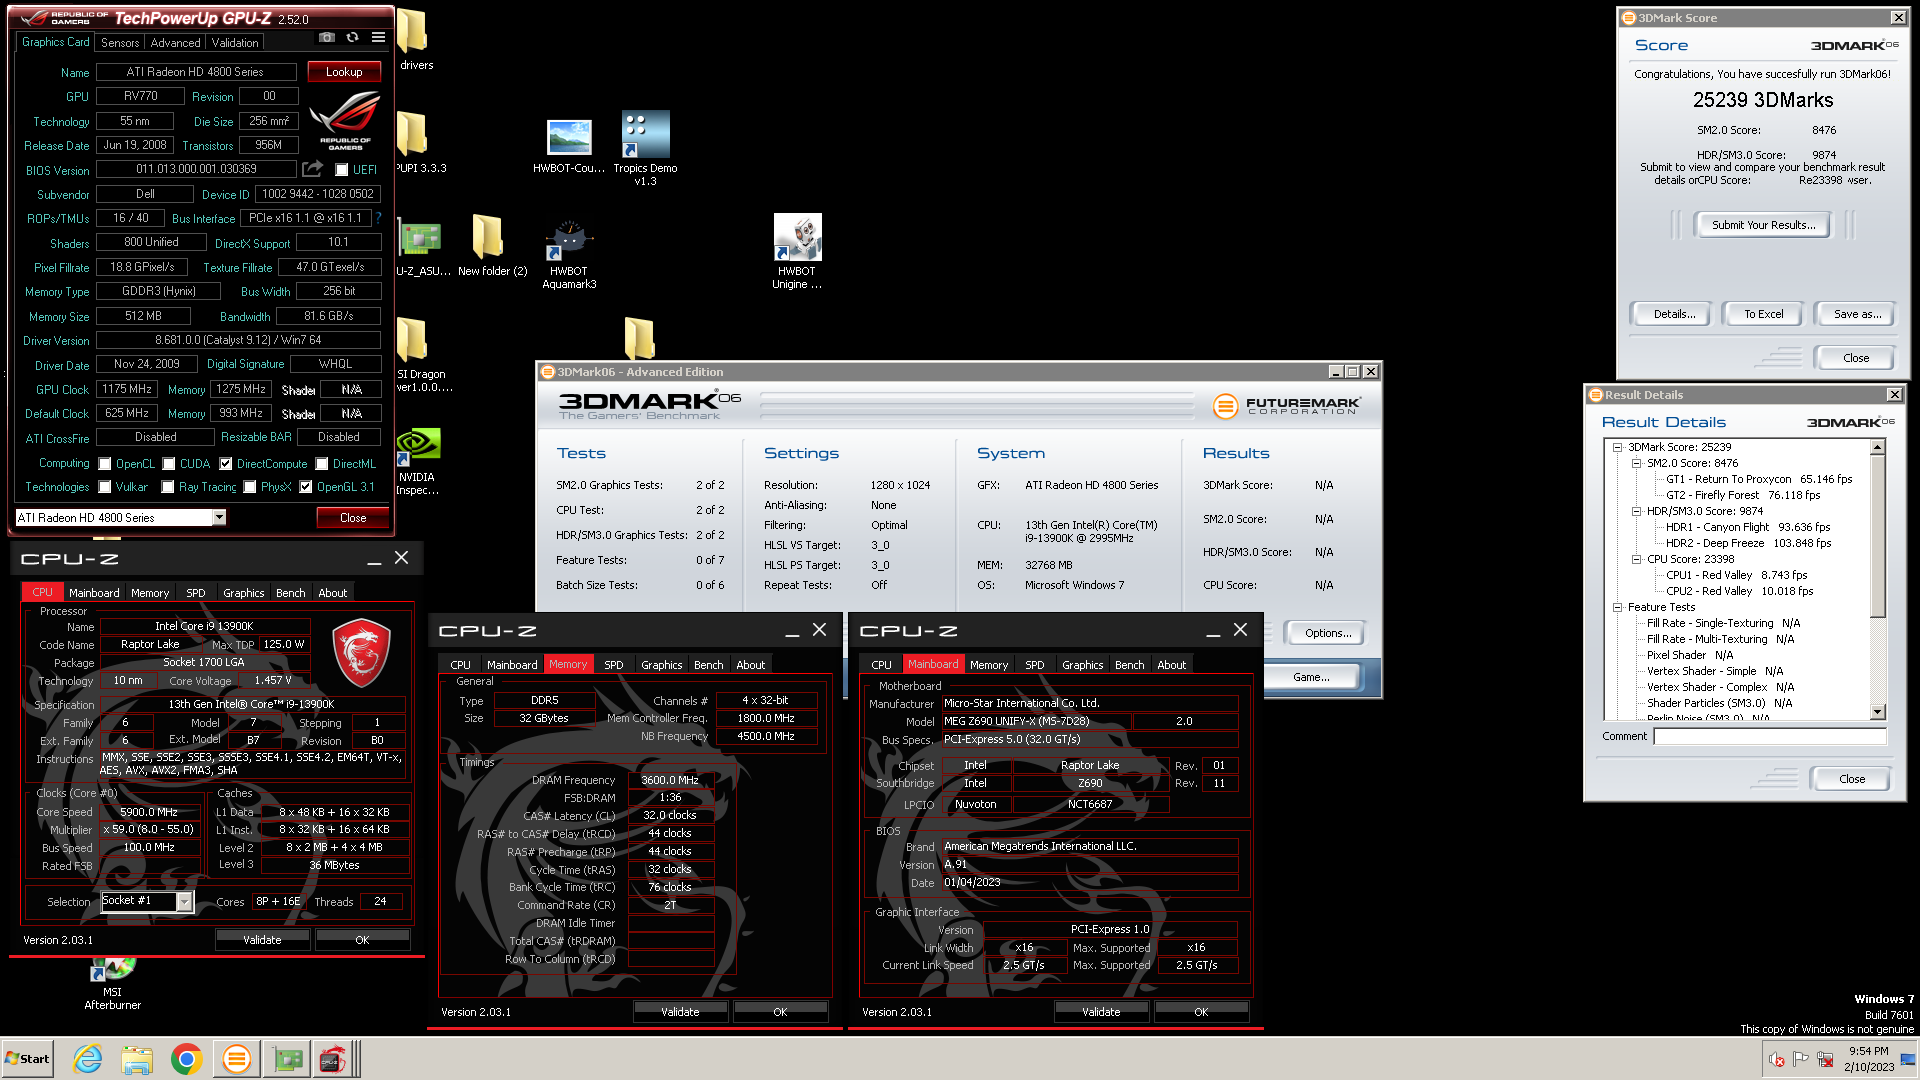The image size is (1920, 1080).
Task: Toggle the OpenGL 3.1 checkbox
Action: (306, 487)
